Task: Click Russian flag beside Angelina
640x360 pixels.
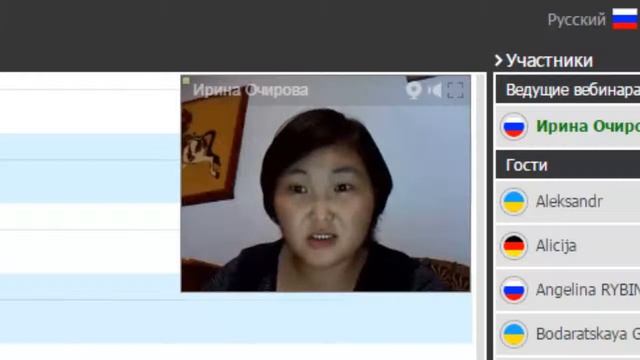Action: click(513, 290)
